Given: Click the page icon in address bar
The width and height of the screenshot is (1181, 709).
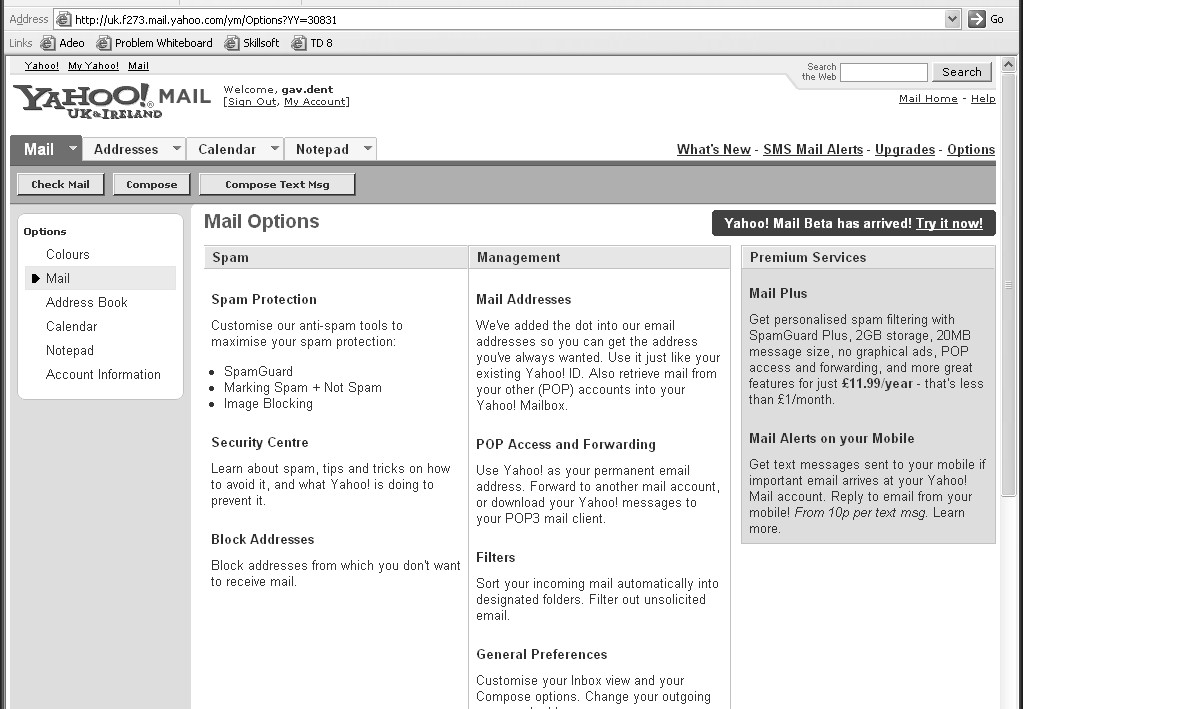Looking at the screenshot, I should 64,20.
